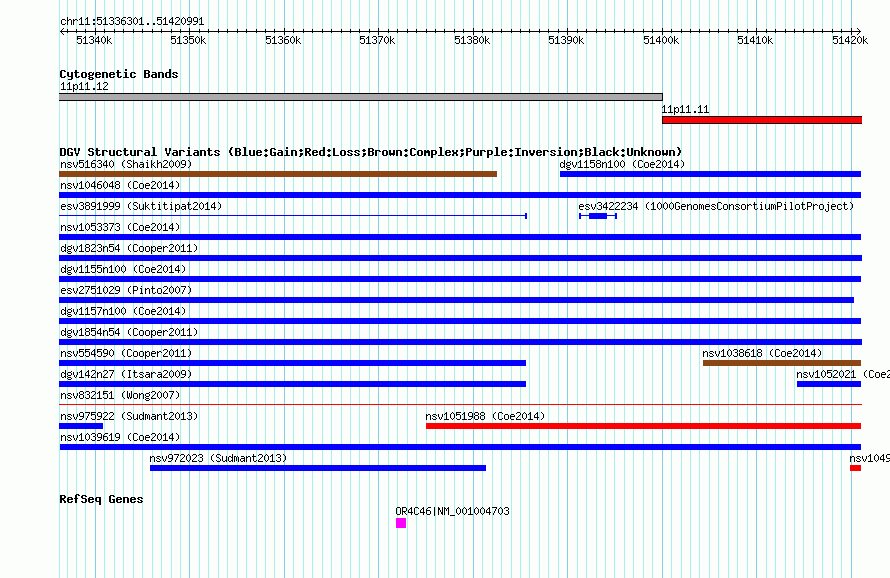This screenshot has width=890, height=578.
Task: Click nsv1053373 (Coe2014) label
Action: point(120,227)
